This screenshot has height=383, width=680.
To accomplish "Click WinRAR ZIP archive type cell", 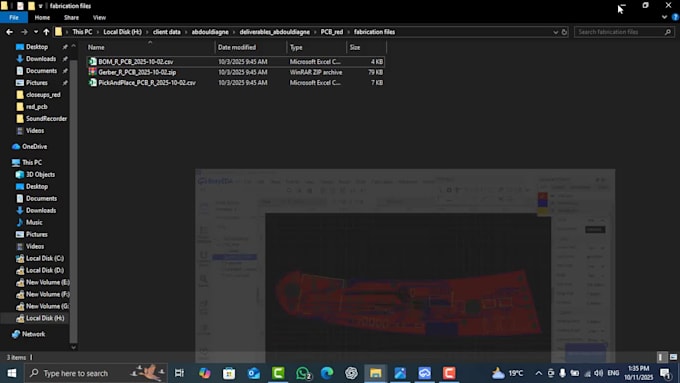I will pyautogui.click(x=316, y=72).
